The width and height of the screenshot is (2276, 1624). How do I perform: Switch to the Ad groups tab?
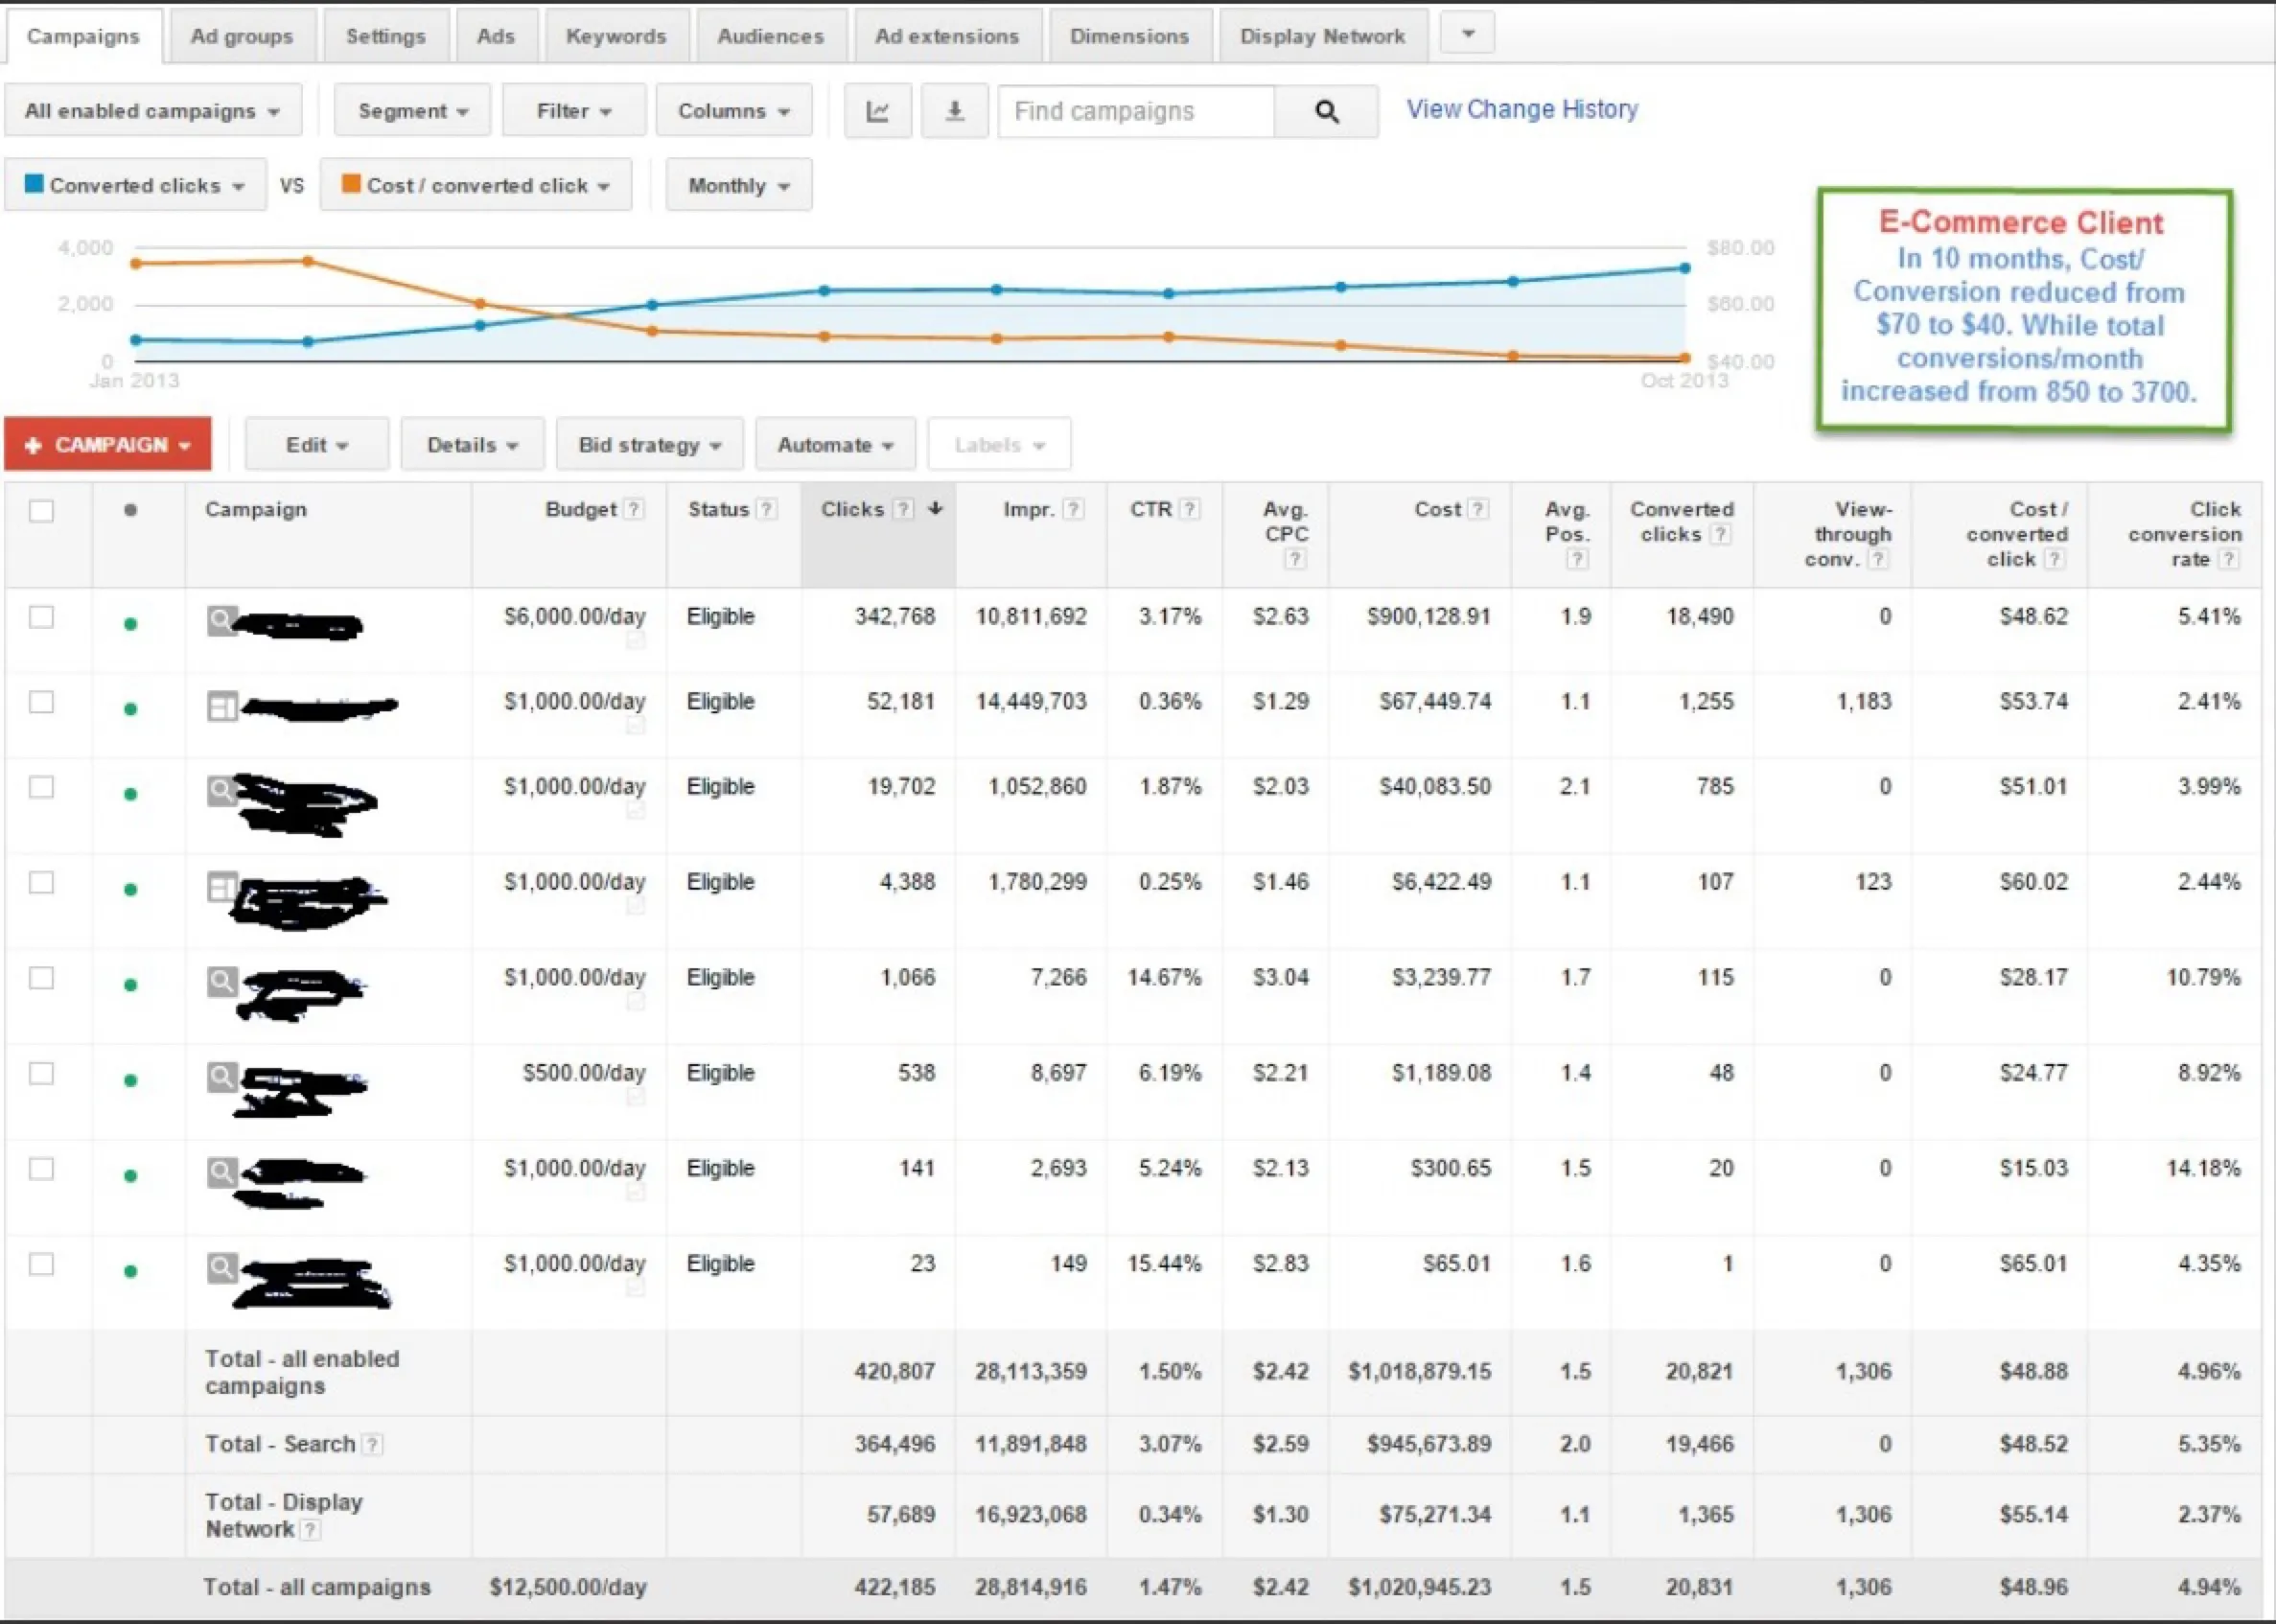point(242,36)
